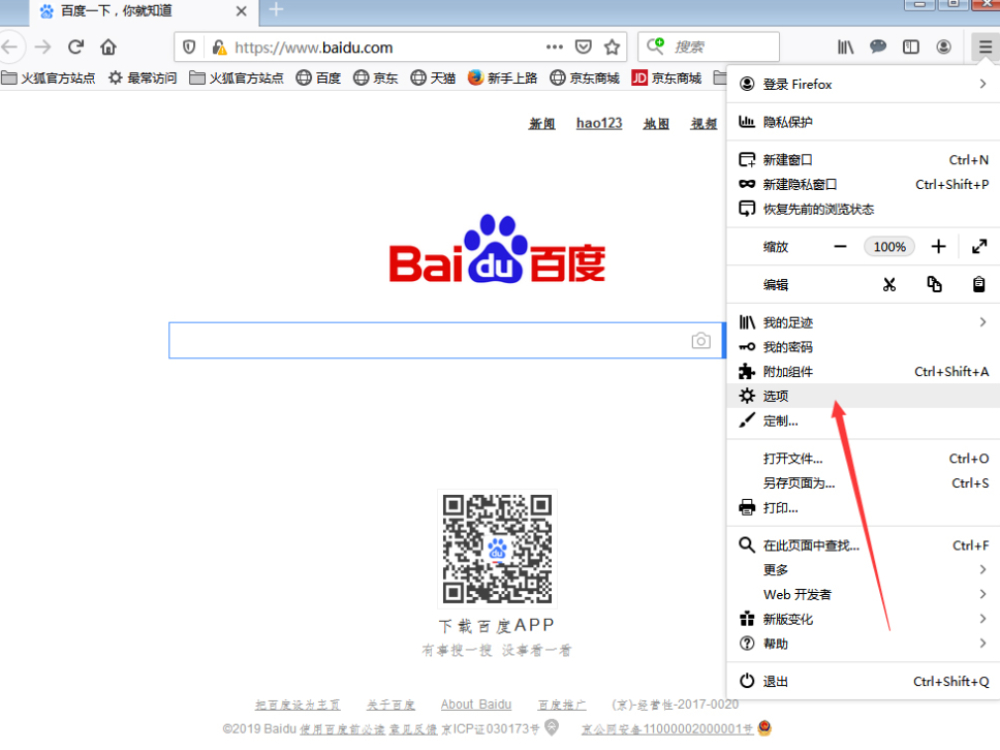
Task: Choose 另存页面为... from the menu
Action: click(x=864, y=483)
